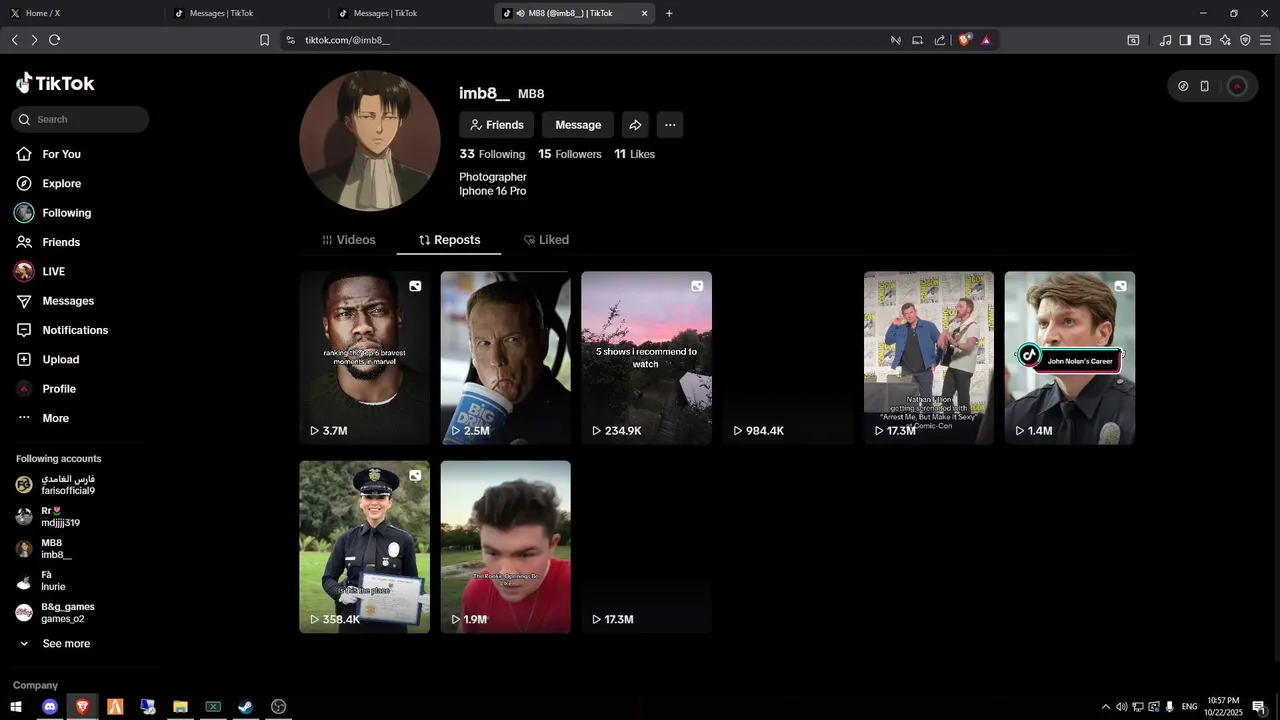The width and height of the screenshot is (1280, 720).
Task: Open the browser hamburger menu
Action: 1265,40
